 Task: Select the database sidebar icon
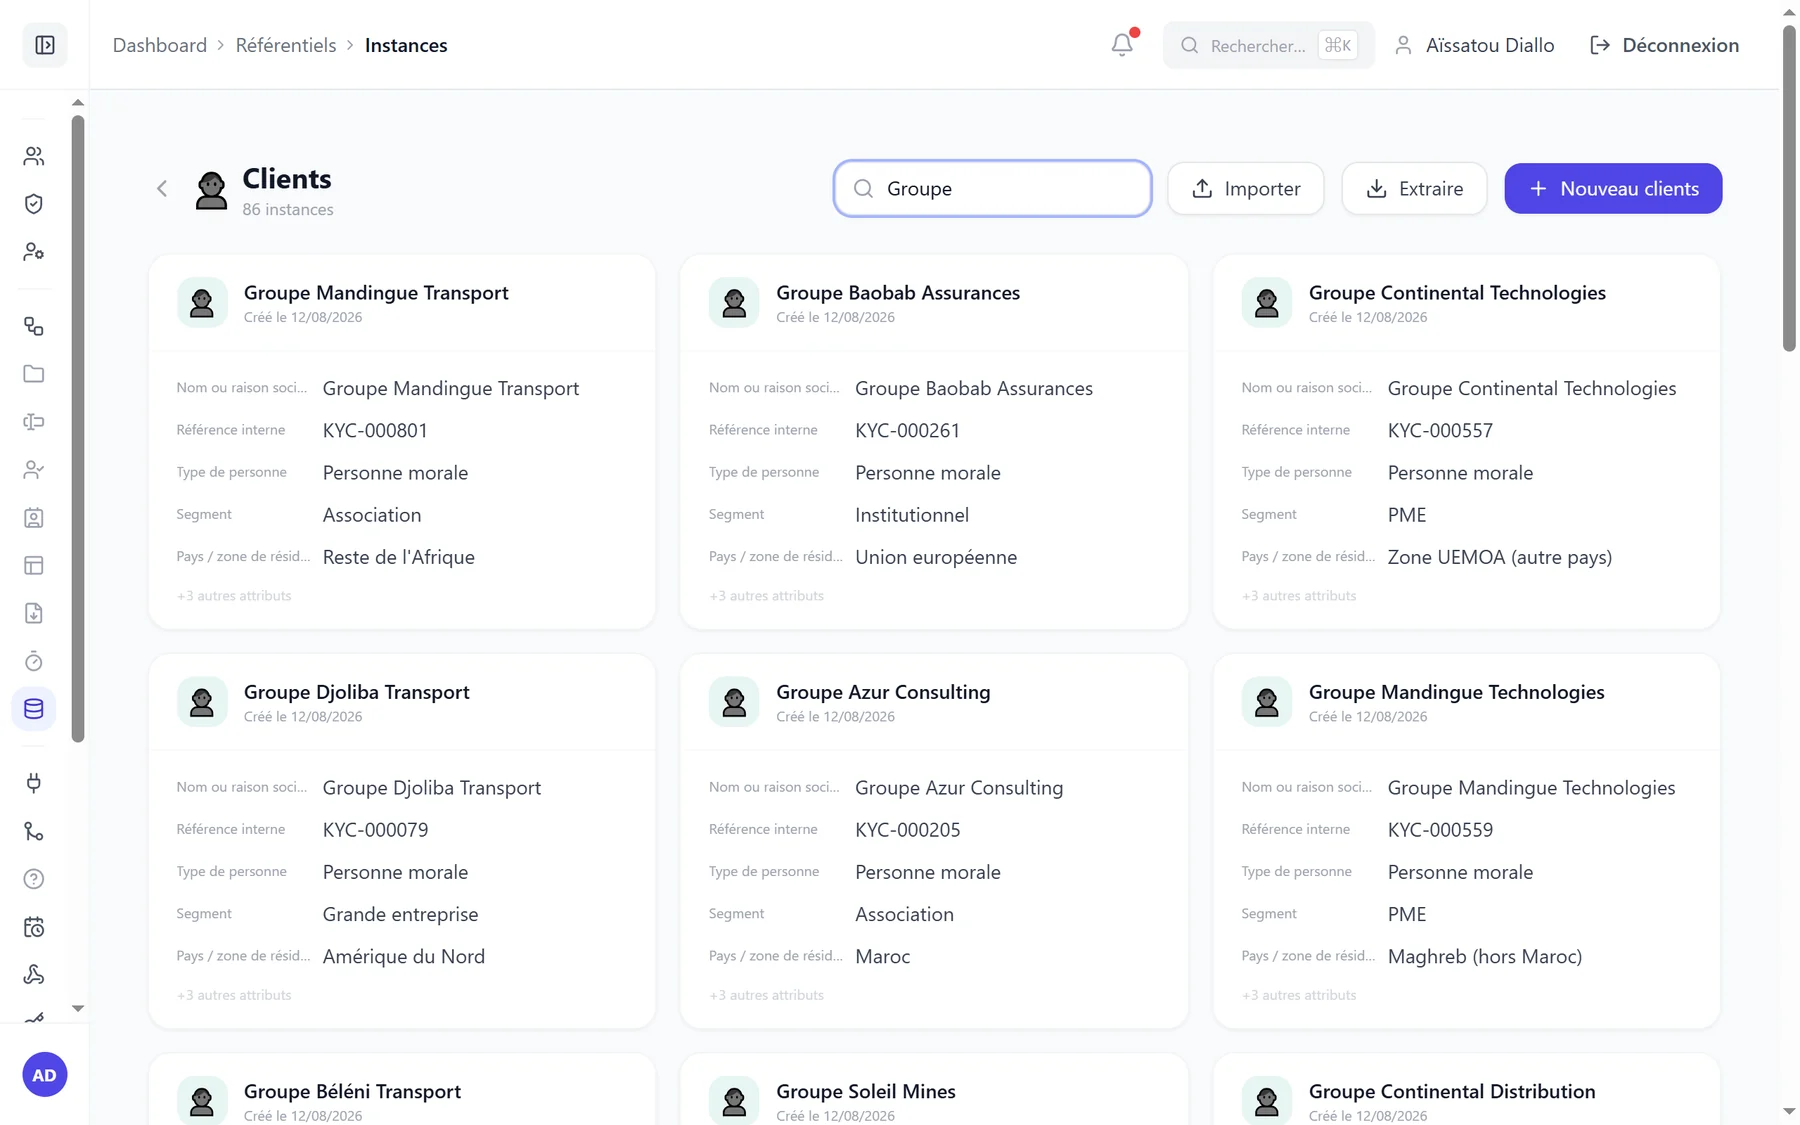34,709
